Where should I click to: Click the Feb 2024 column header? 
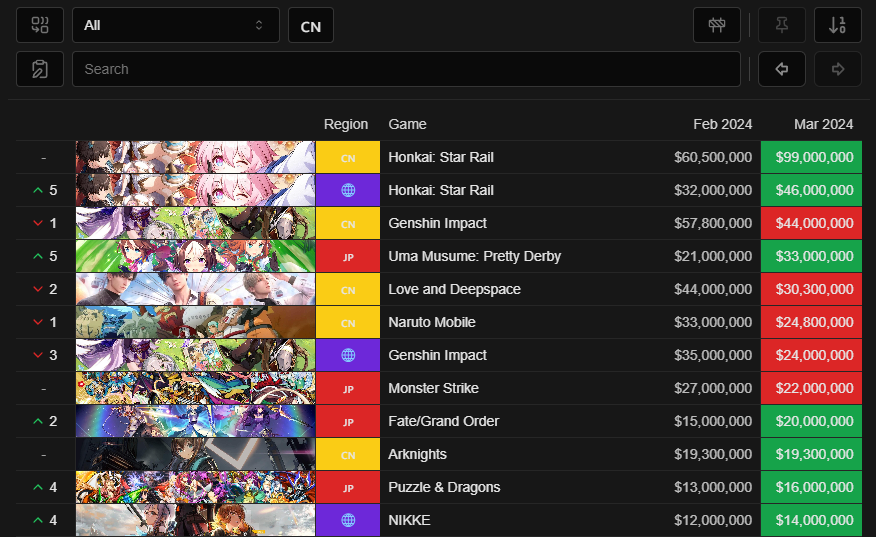coord(722,124)
